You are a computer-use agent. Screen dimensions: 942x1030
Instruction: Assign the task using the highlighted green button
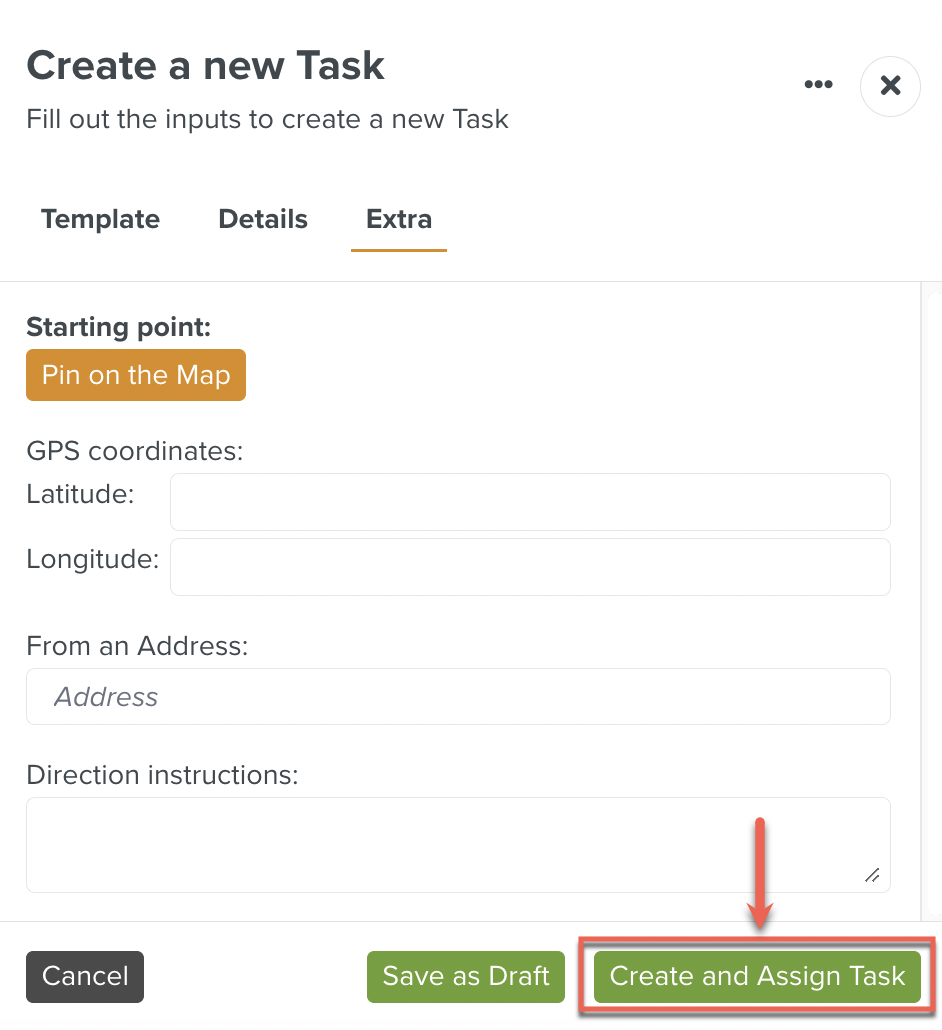pos(757,977)
